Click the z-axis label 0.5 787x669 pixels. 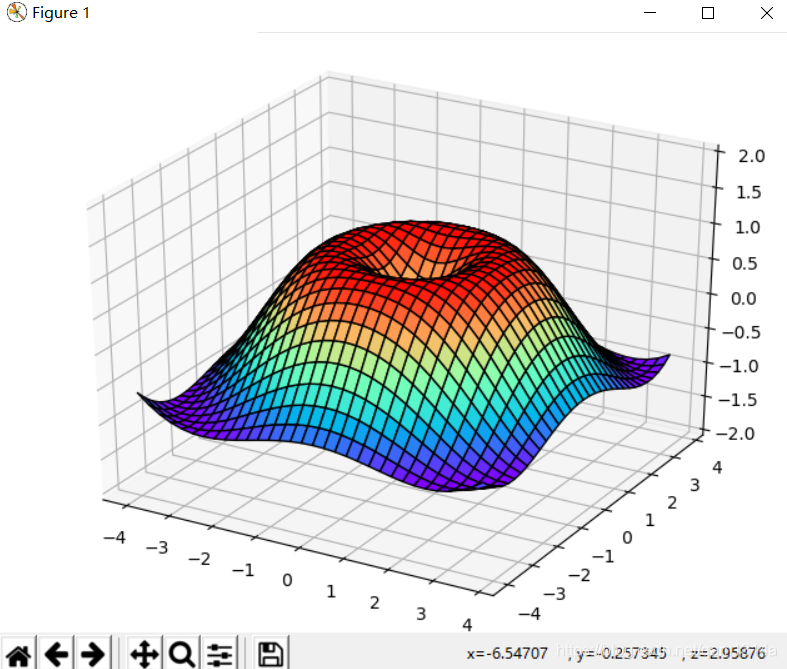744,263
